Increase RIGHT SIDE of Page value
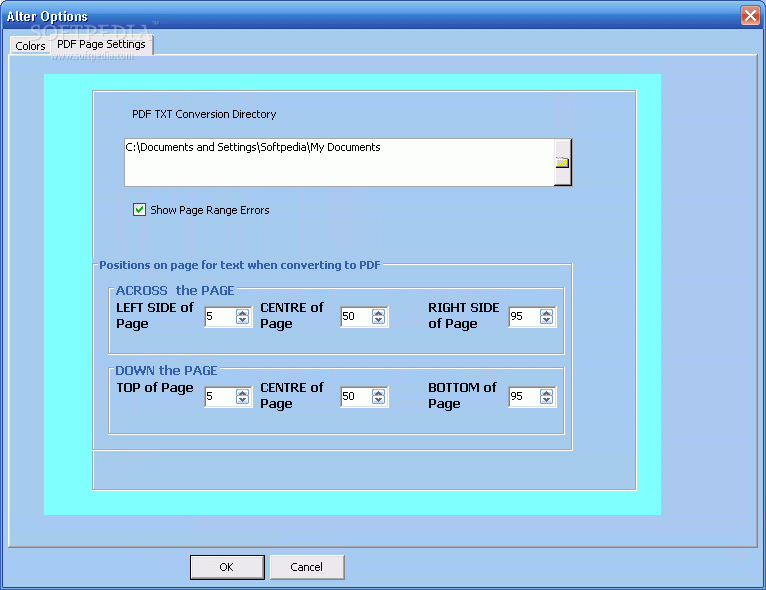This screenshot has width=766, height=590. coord(546,313)
